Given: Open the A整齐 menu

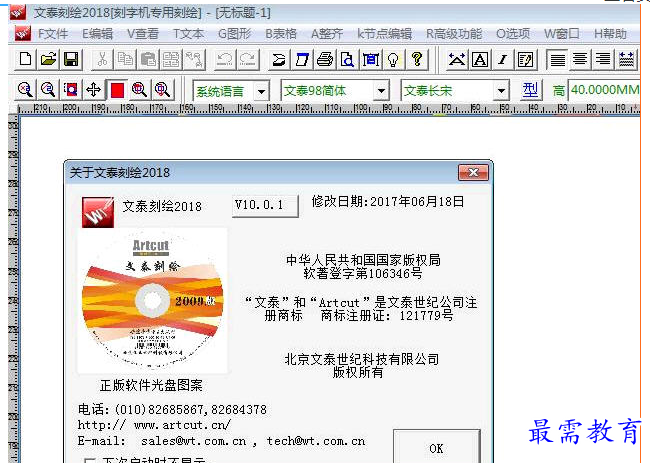Looking at the screenshot, I should click(x=327, y=34).
